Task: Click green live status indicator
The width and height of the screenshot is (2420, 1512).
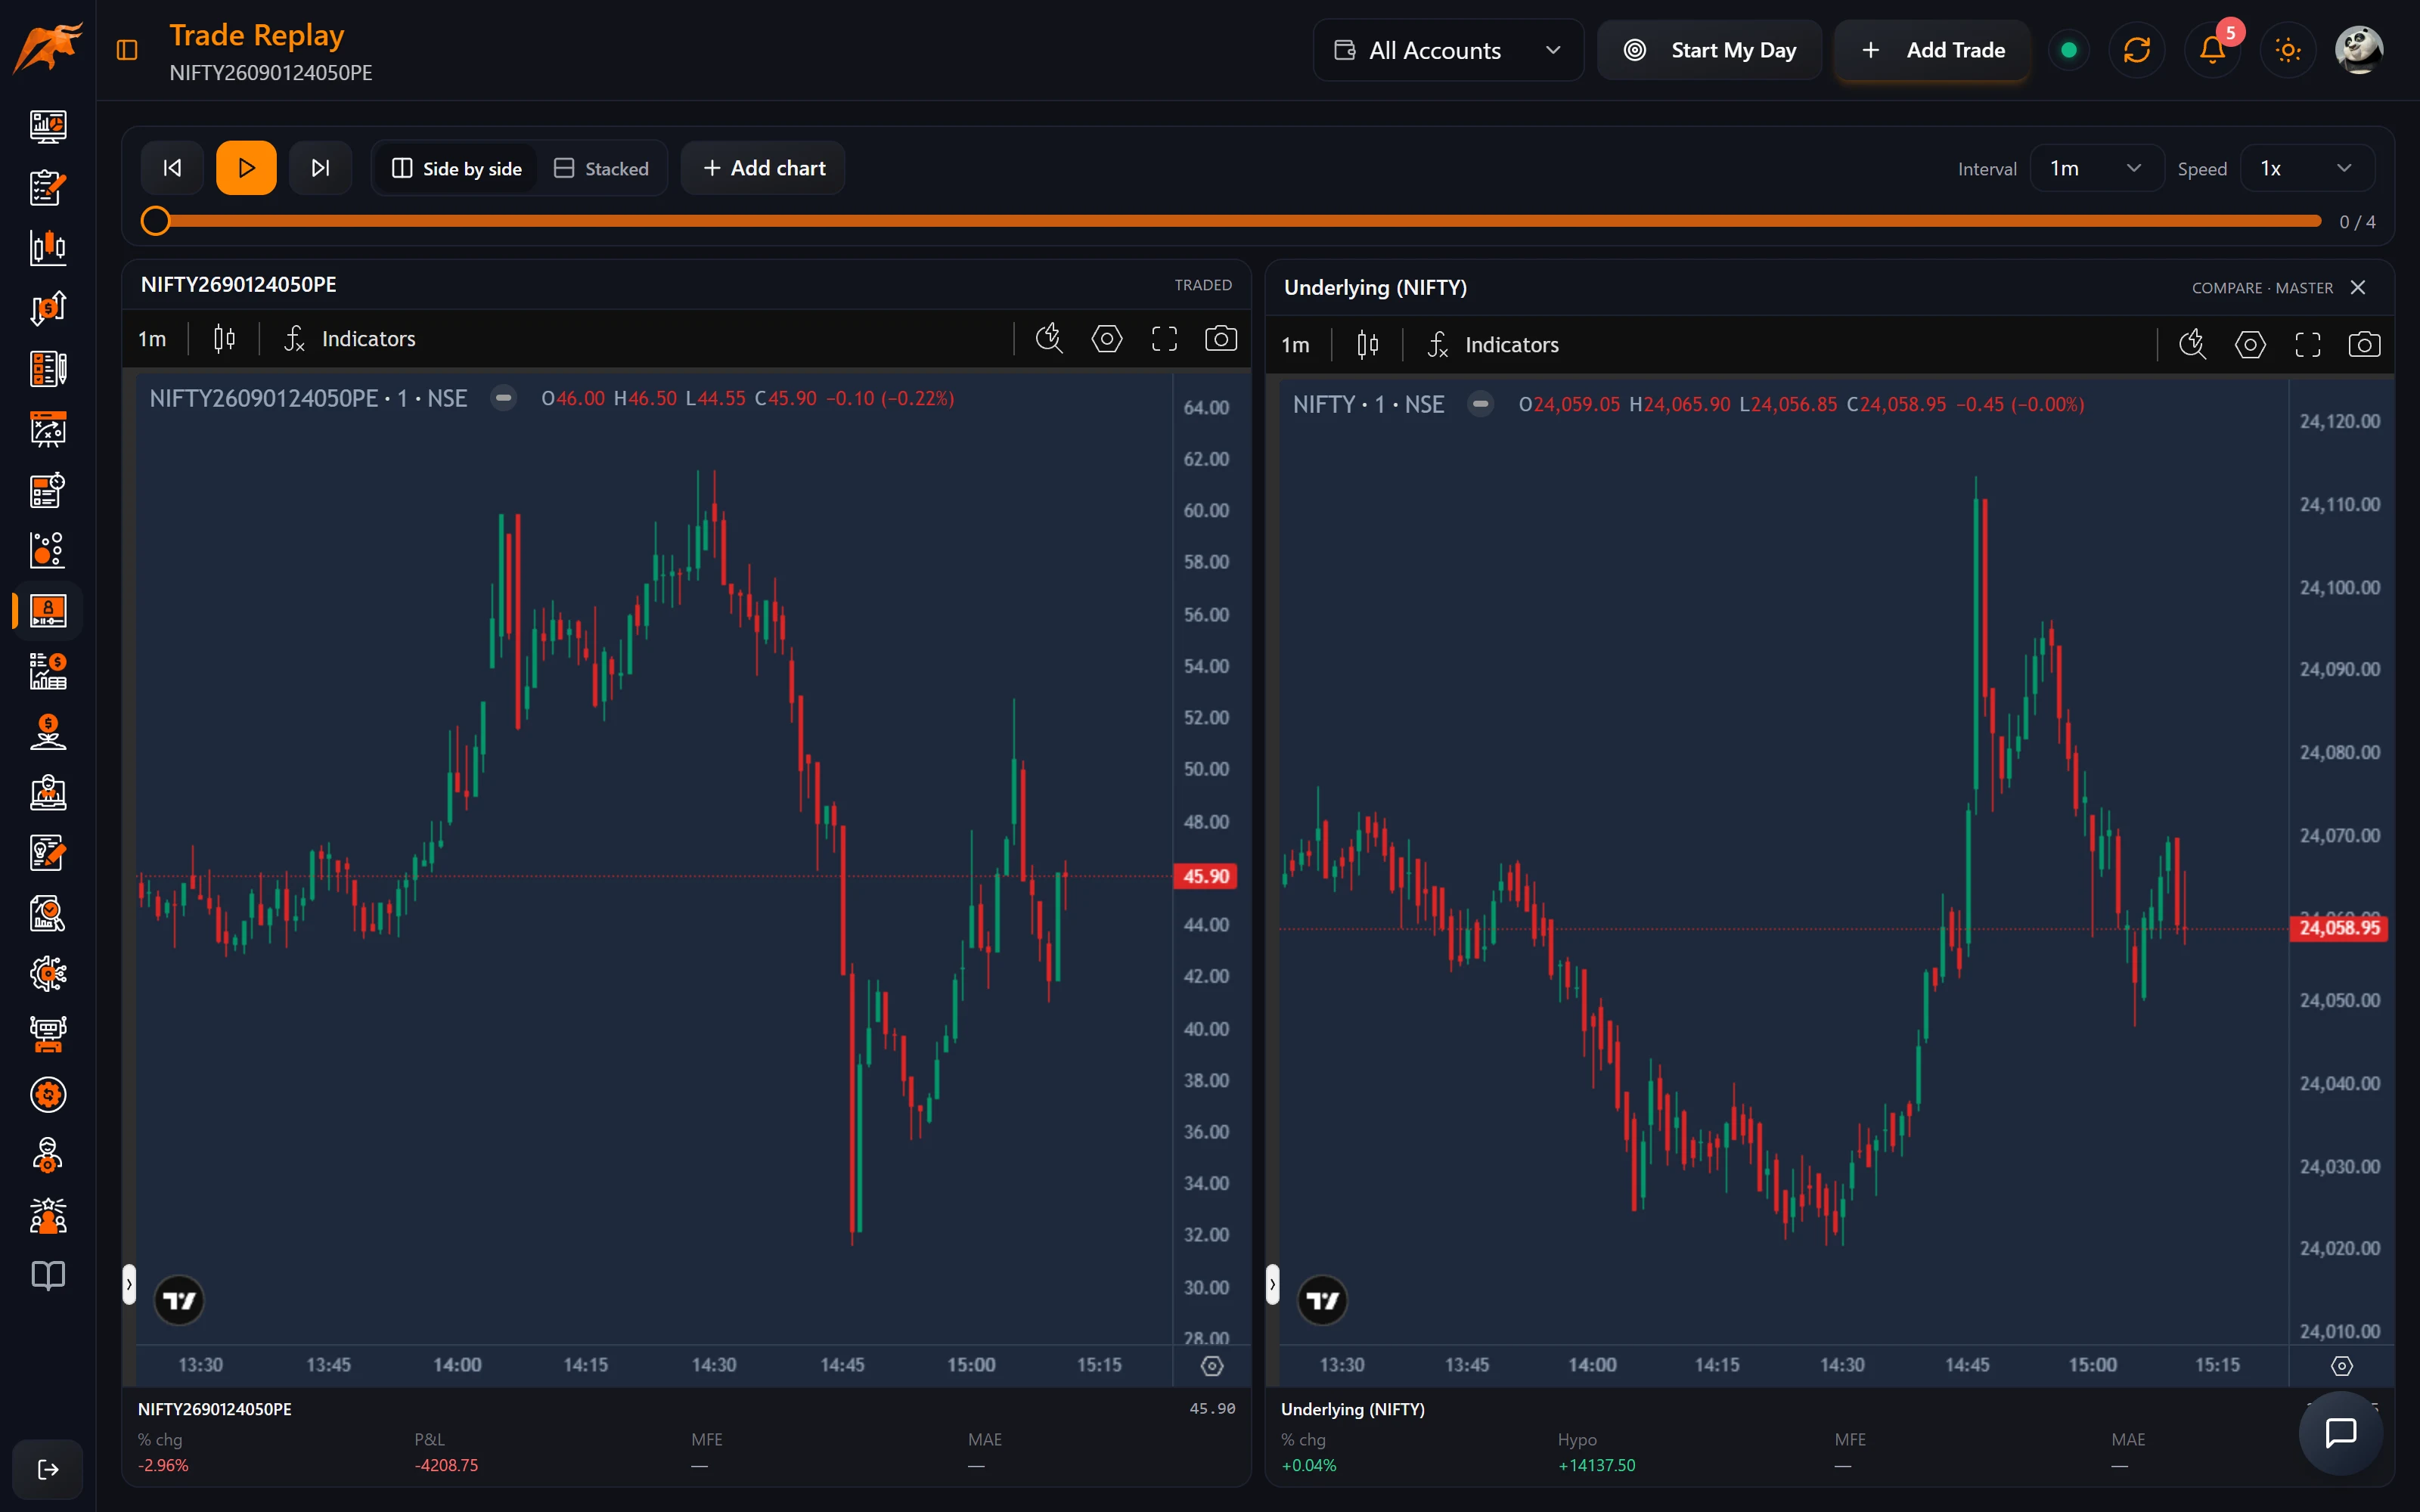Action: click(2069, 50)
